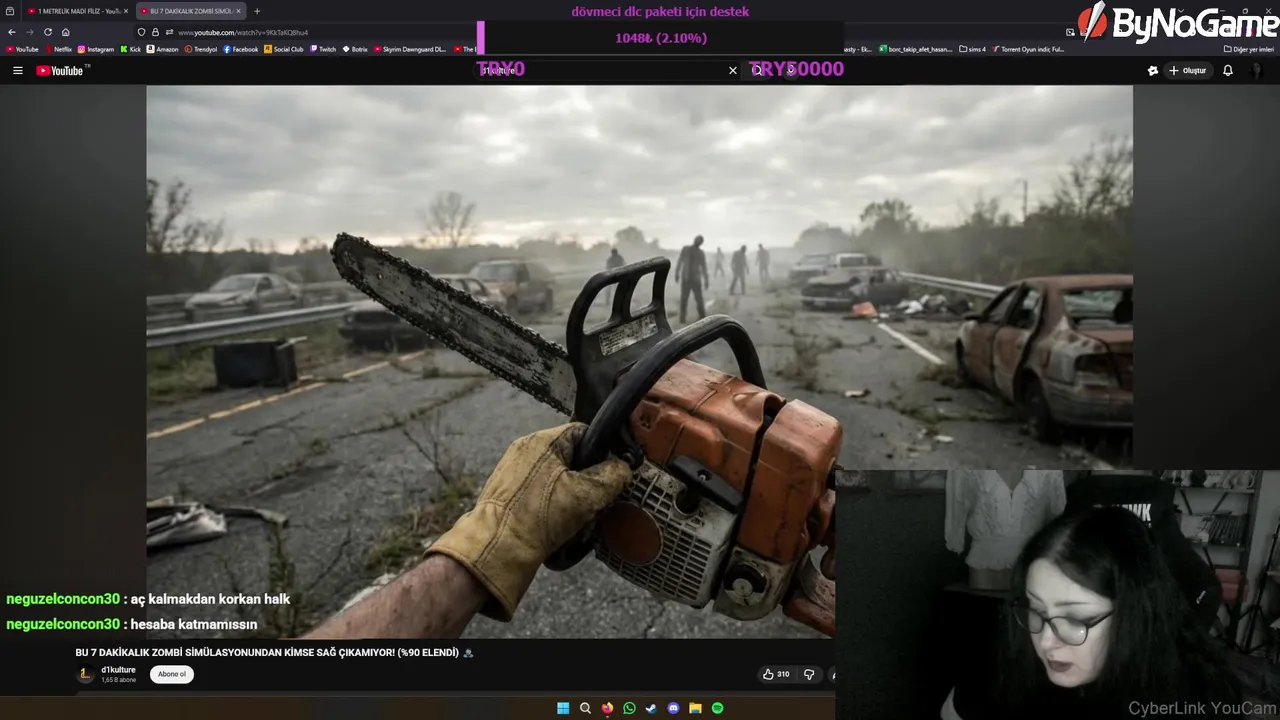Close the '1 METRELİK MADİ FİLİZ' tab
This screenshot has width=1280, height=720.
(x=126, y=11)
